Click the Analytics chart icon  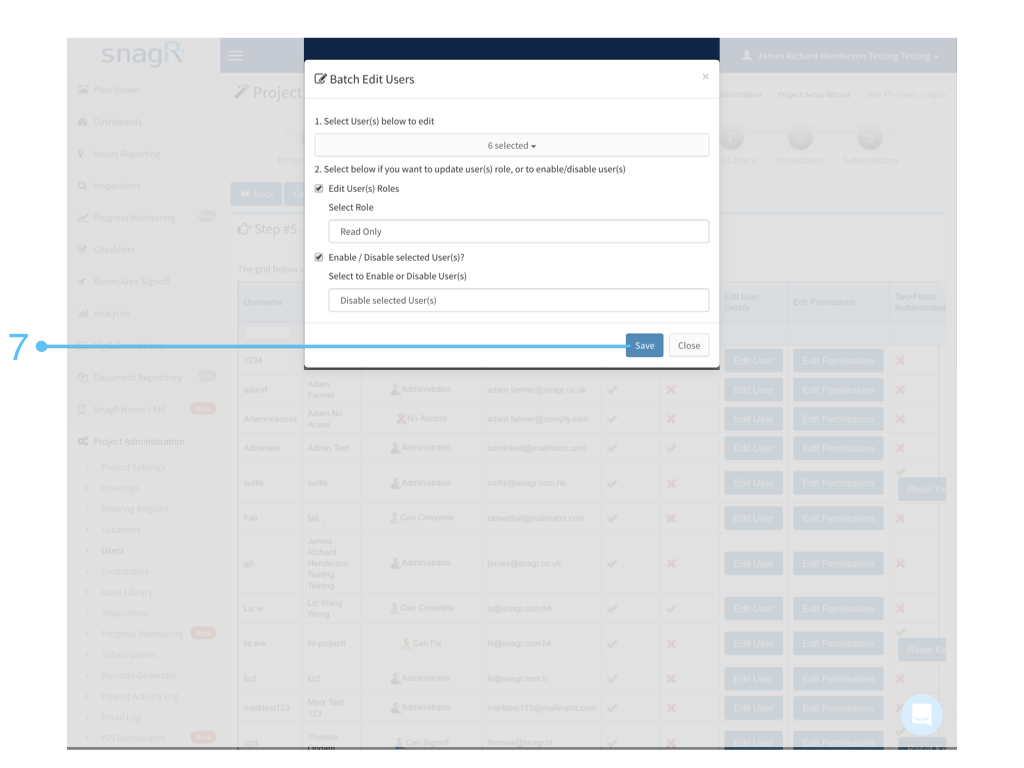pos(82,313)
